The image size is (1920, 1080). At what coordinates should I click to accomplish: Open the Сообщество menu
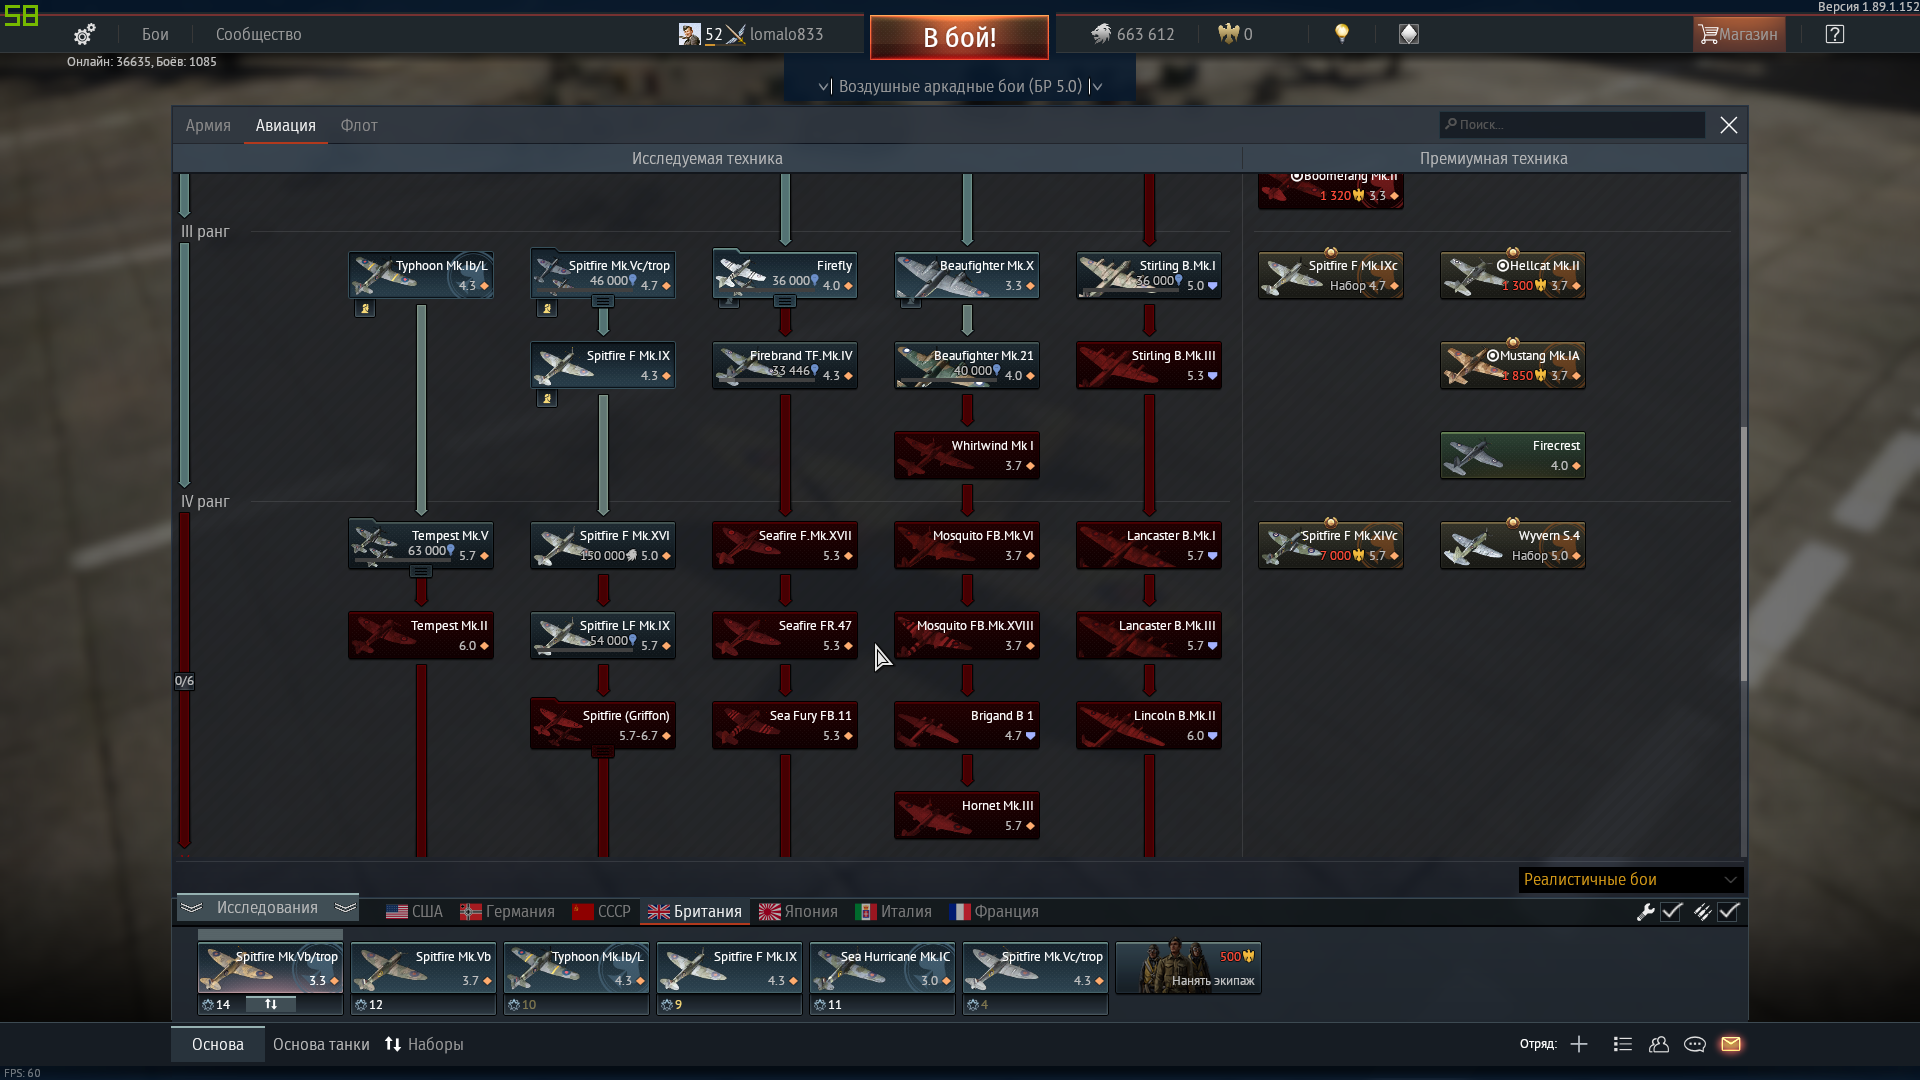[x=258, y=34]
